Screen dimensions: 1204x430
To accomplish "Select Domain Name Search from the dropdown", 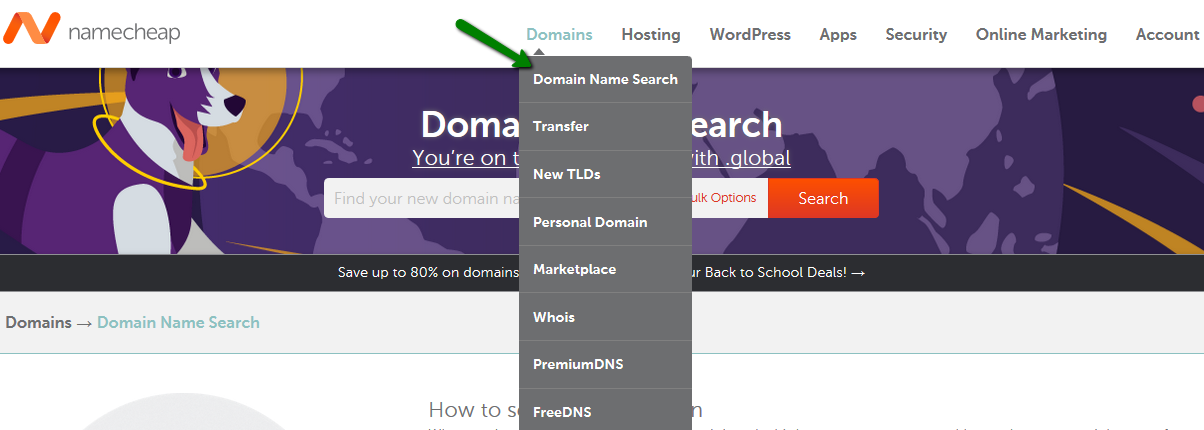I will click(x=605, y=79).
